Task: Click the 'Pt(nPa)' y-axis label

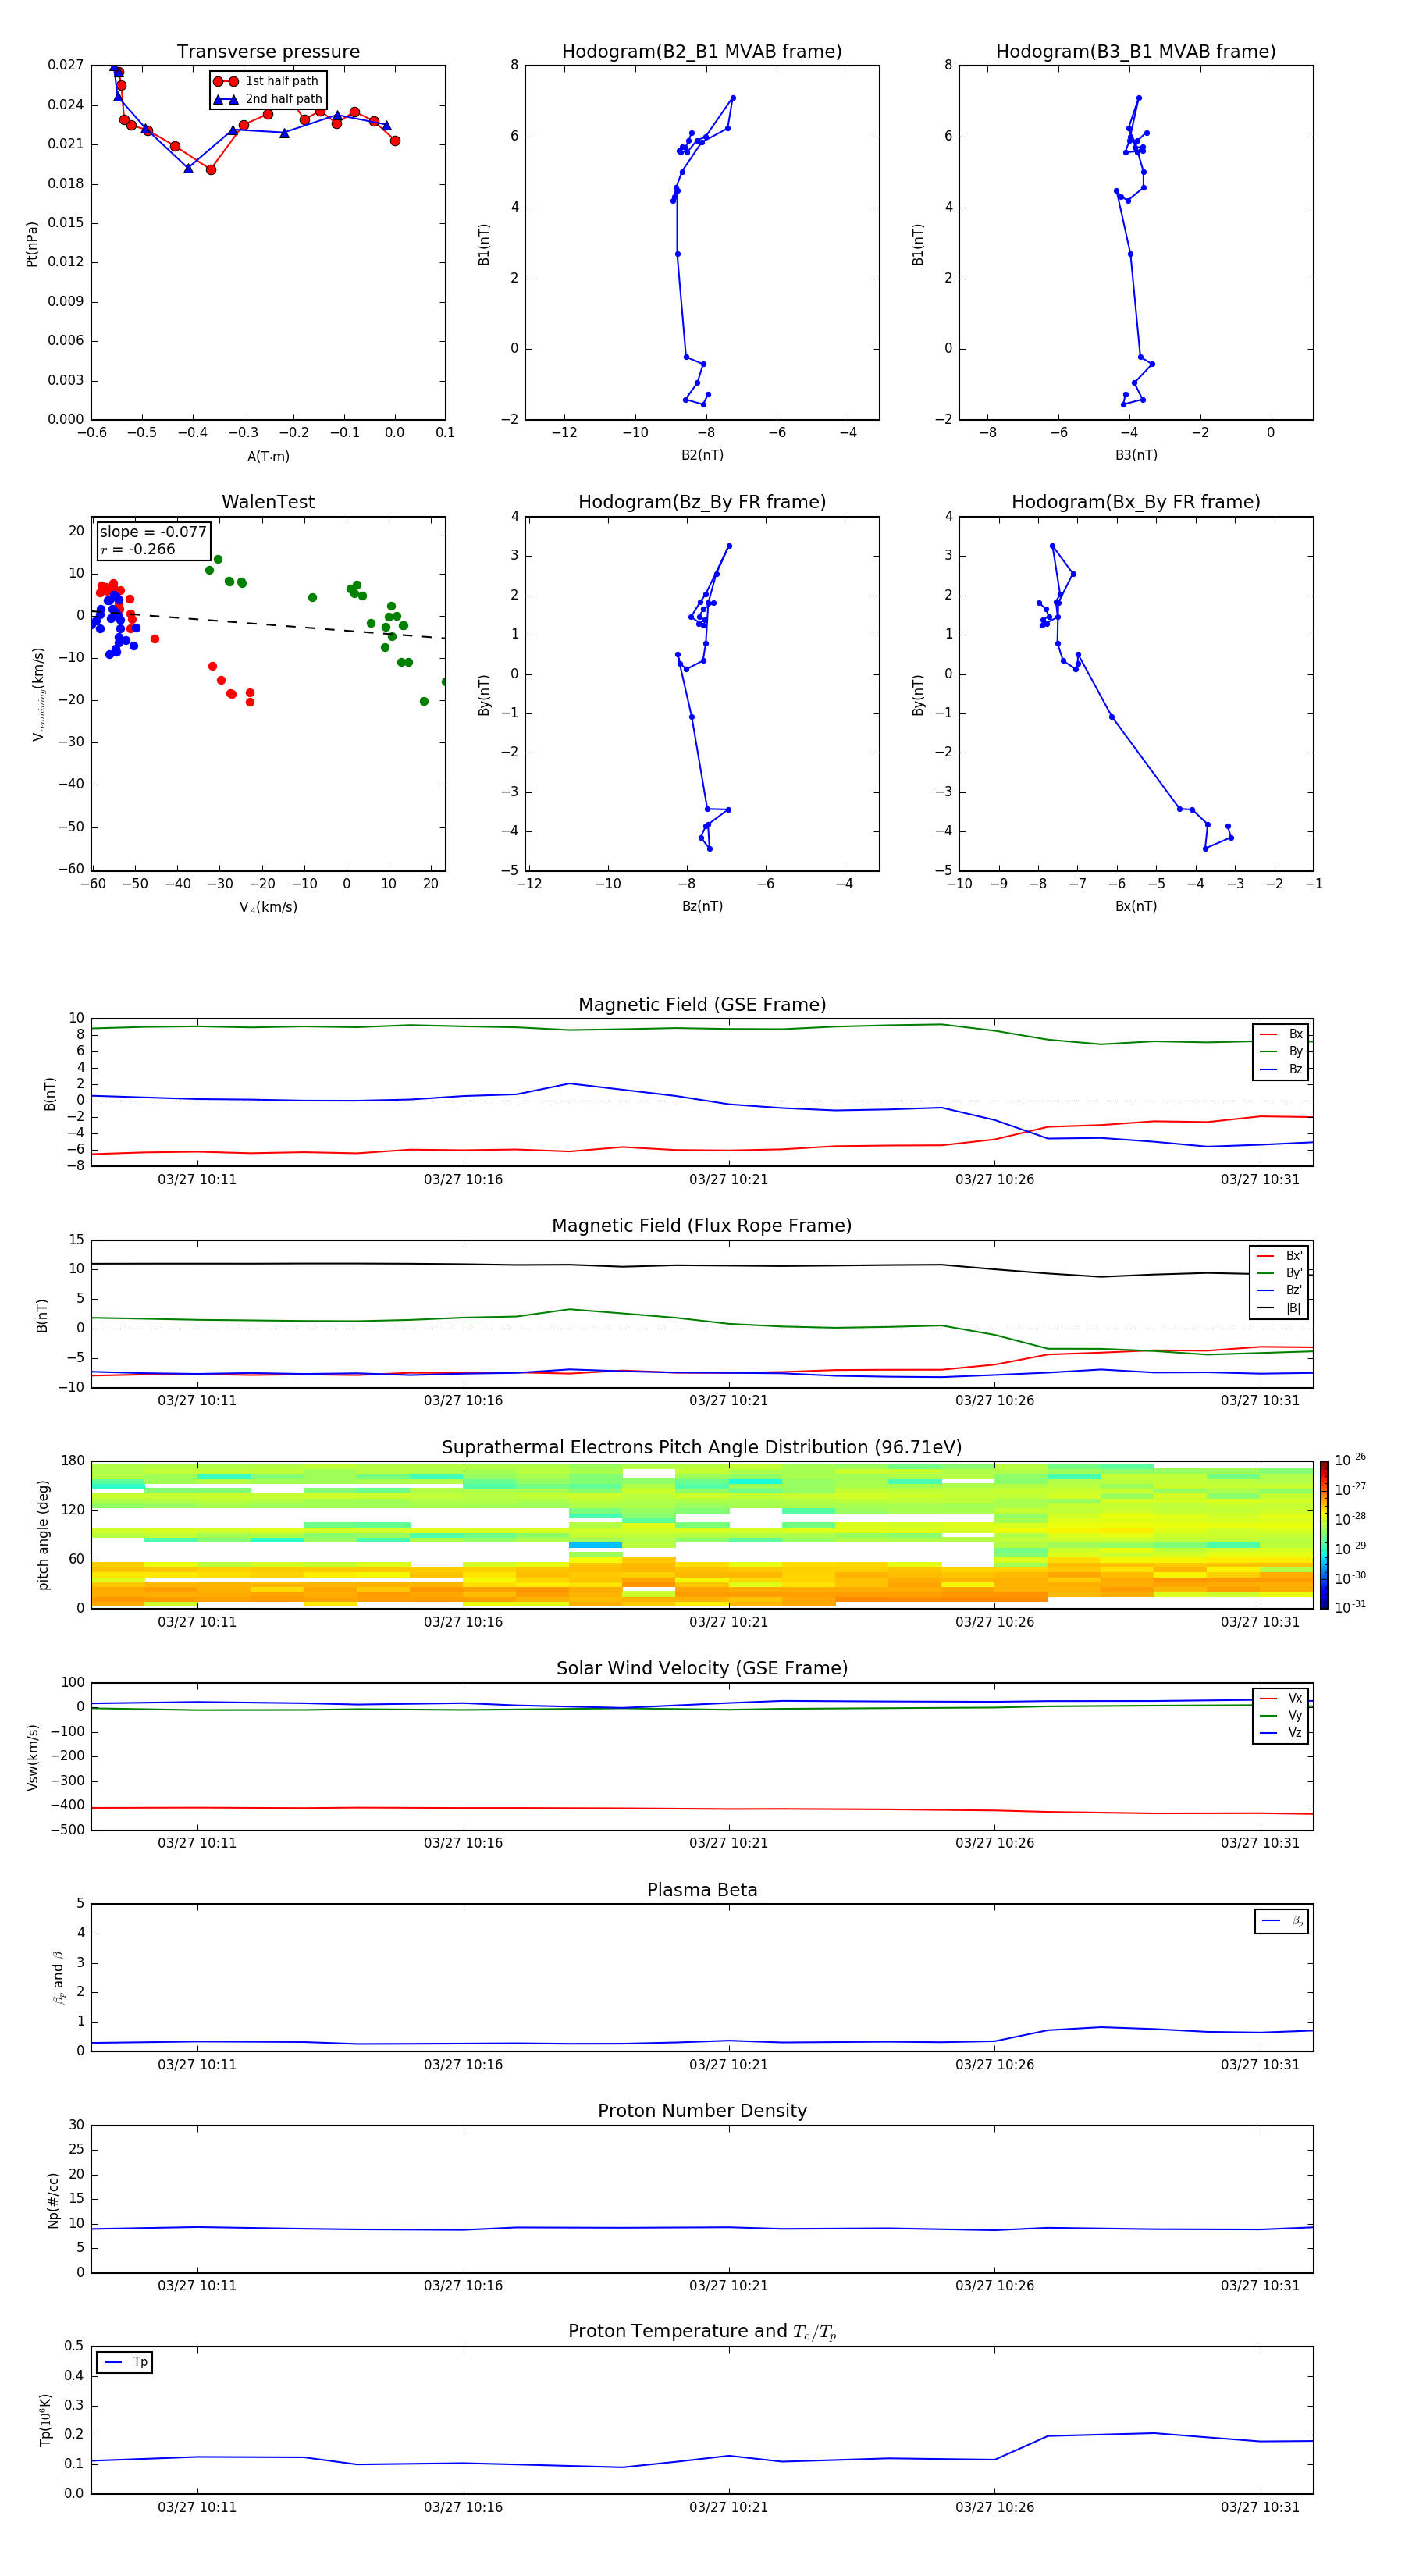Action: pyautogui.click(x=32, y=244)
